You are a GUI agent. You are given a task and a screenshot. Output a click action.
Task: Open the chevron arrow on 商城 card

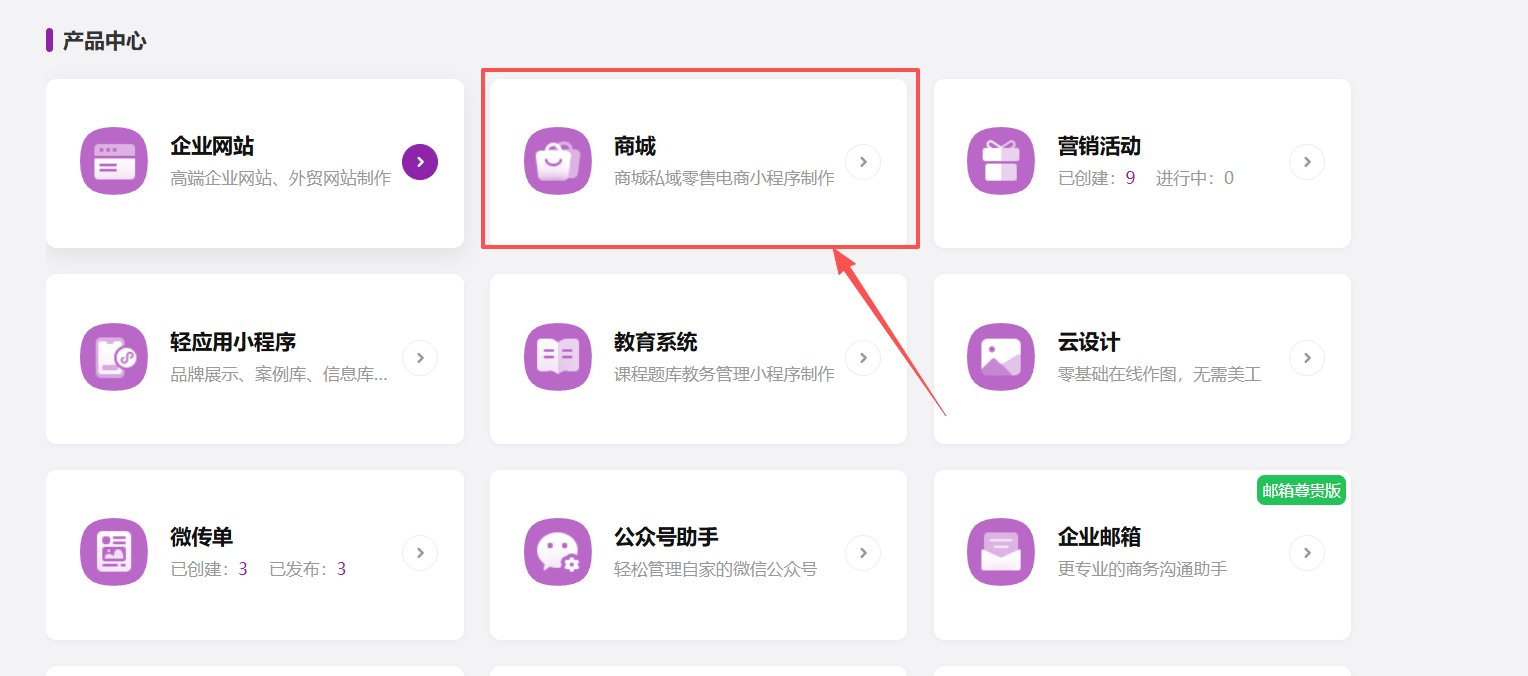point(863,162)
